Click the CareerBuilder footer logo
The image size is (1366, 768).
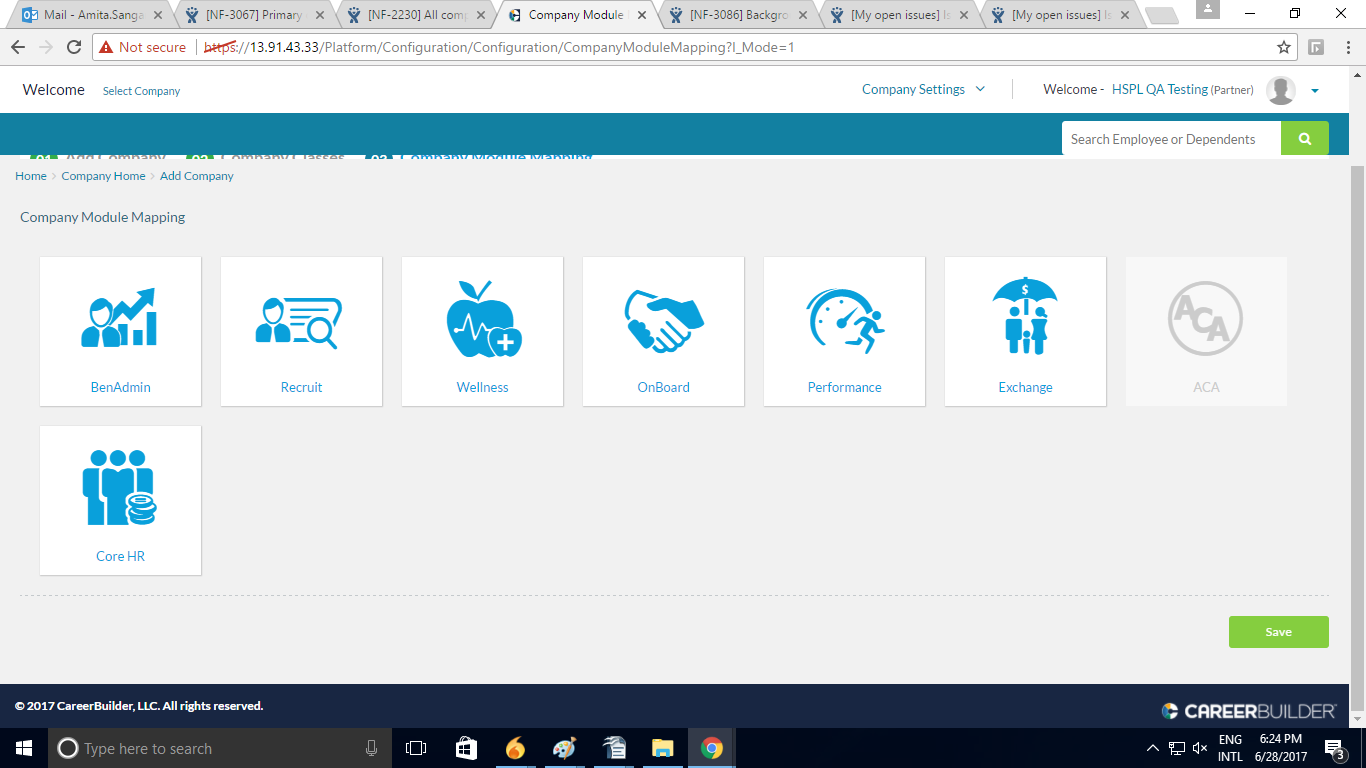(x=1249, y=711)
